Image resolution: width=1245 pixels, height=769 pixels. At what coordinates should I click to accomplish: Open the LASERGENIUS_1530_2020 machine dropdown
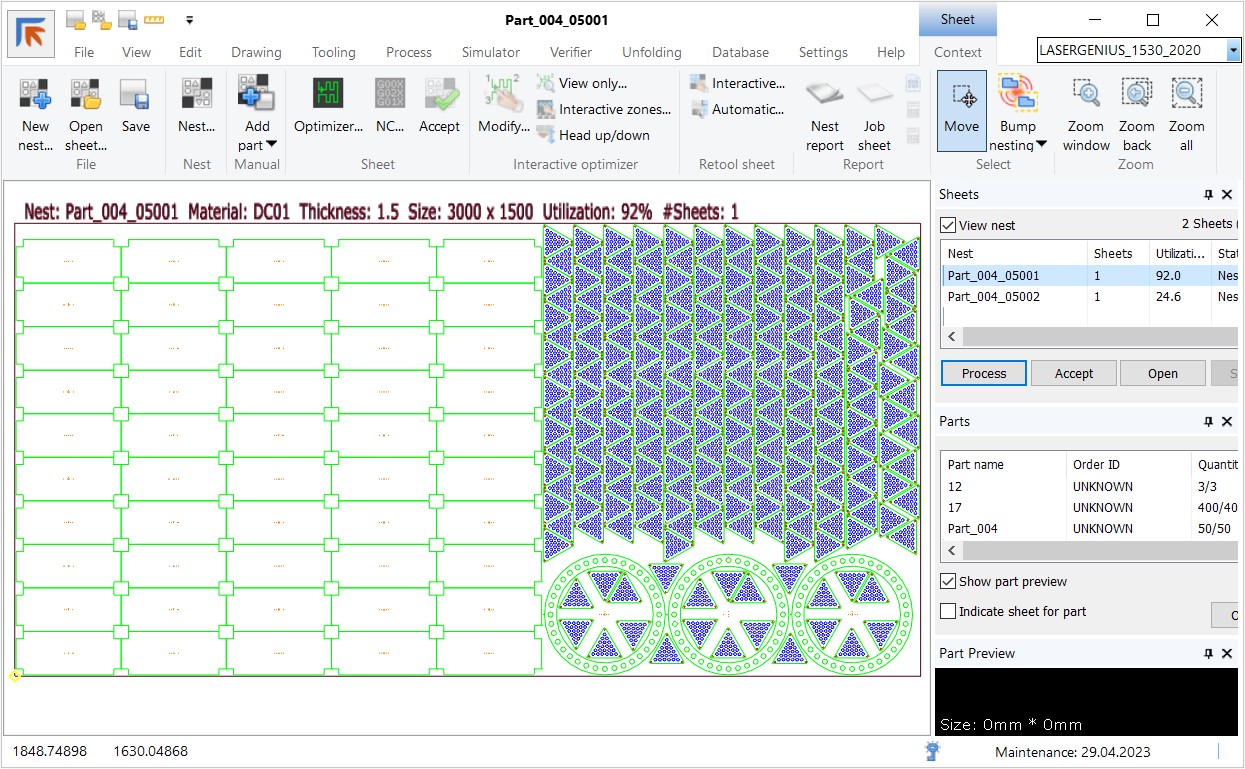[1233, 50]
